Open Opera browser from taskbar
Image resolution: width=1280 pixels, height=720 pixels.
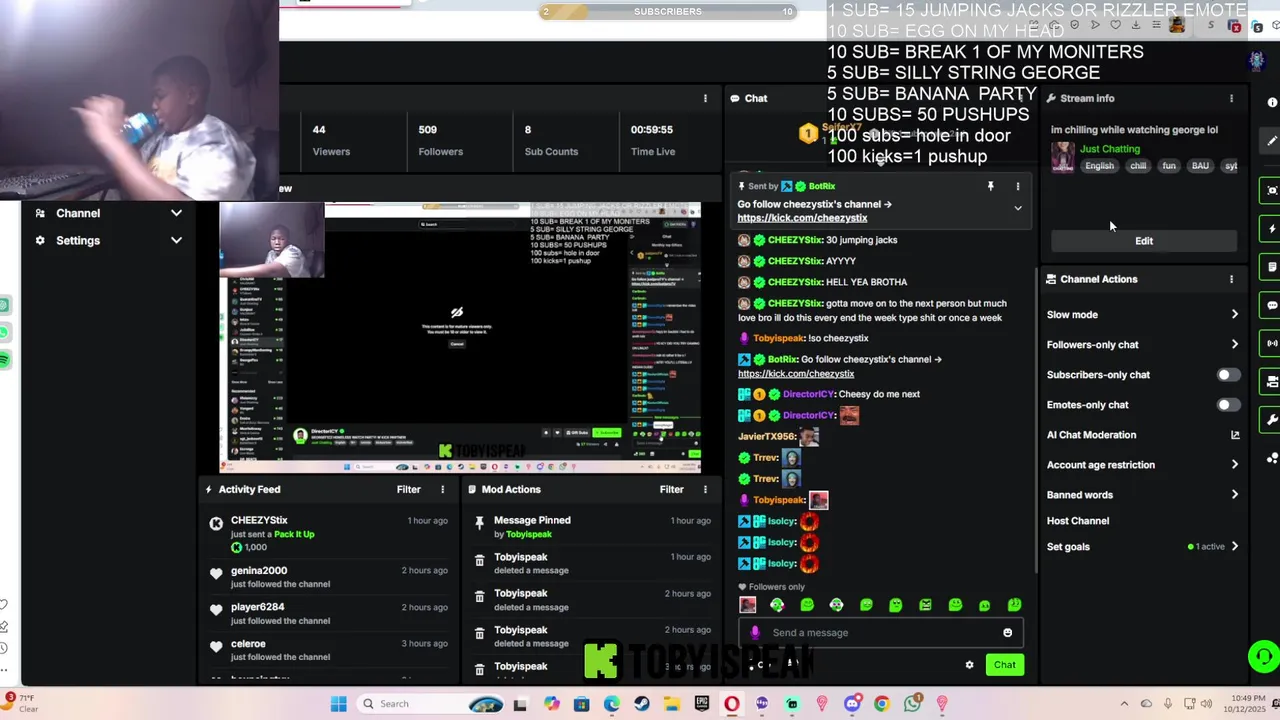732,704
